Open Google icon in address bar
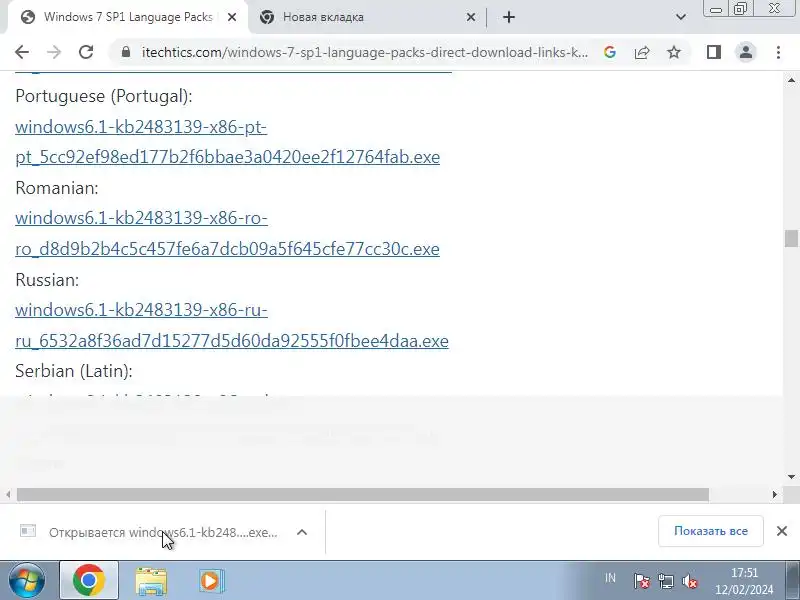The image size is (800, 600). (610, 52)
